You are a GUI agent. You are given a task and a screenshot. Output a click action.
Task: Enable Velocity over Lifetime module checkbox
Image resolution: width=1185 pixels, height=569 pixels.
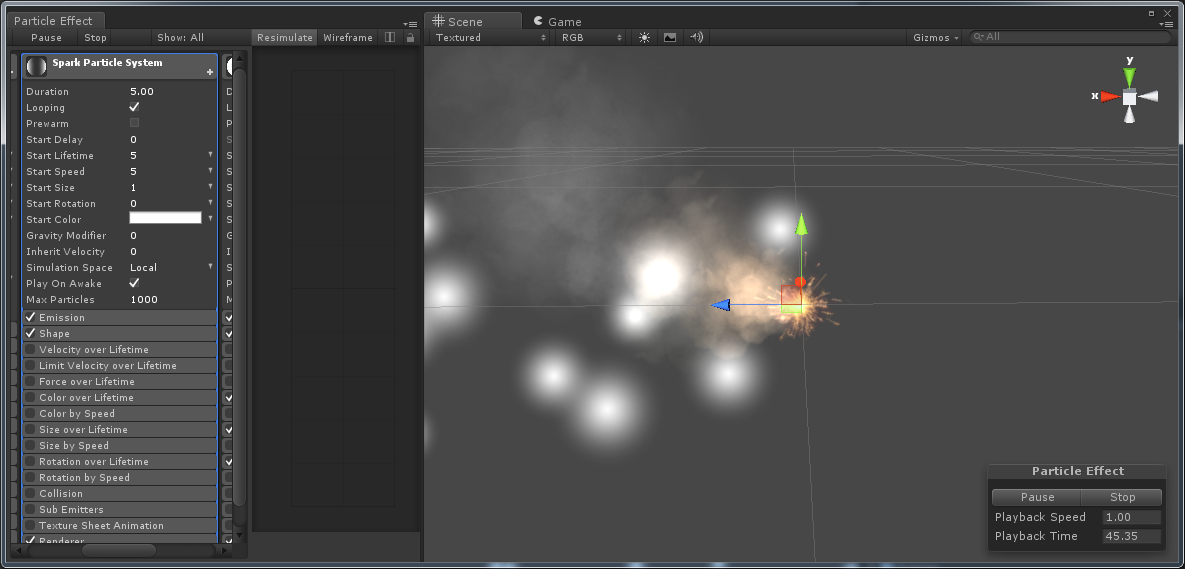(x=30, y=349)
